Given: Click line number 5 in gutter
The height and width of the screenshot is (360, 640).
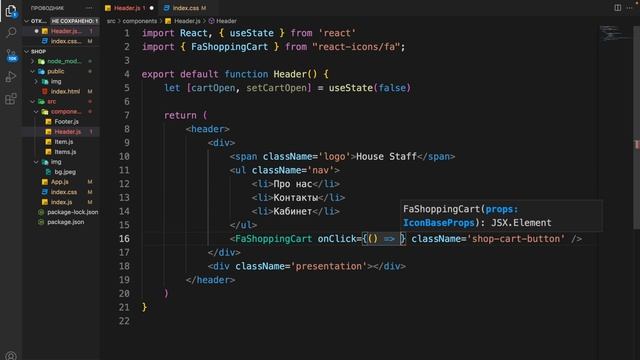Looking at the screenshot, I should (x=127, y=88).
